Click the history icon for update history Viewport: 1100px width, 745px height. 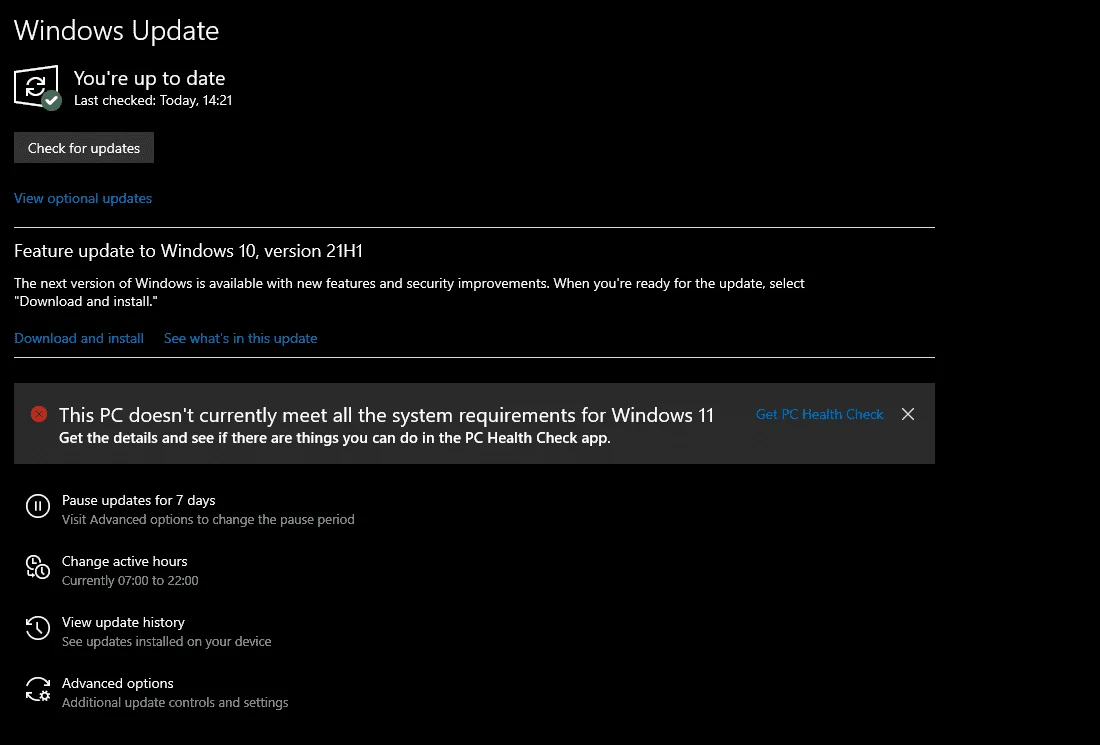coord(38,628)
